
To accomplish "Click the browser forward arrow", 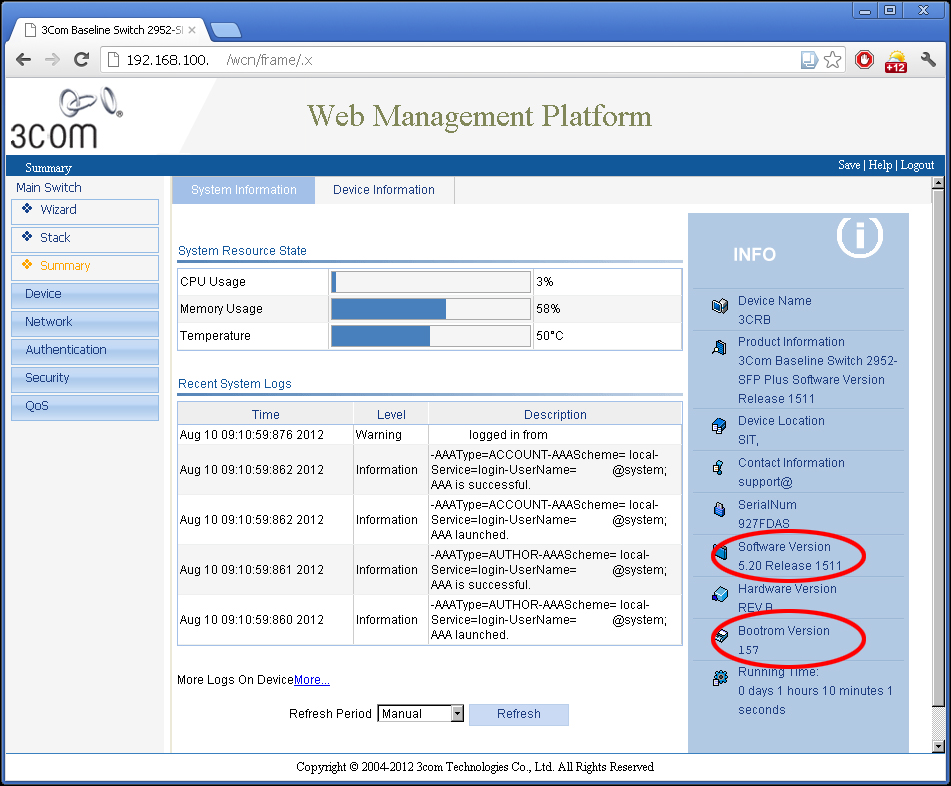I will click(x=53, y=59).
